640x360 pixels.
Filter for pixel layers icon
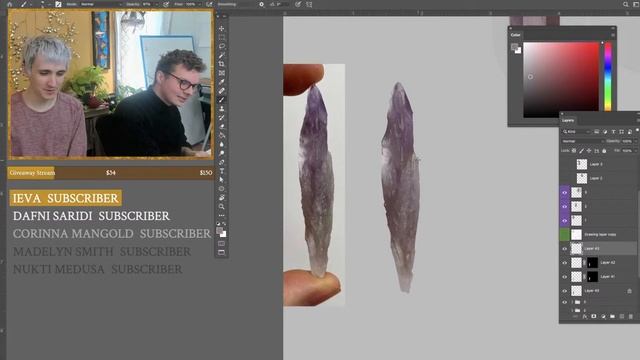pyautogui.click(x=596, y=131)
